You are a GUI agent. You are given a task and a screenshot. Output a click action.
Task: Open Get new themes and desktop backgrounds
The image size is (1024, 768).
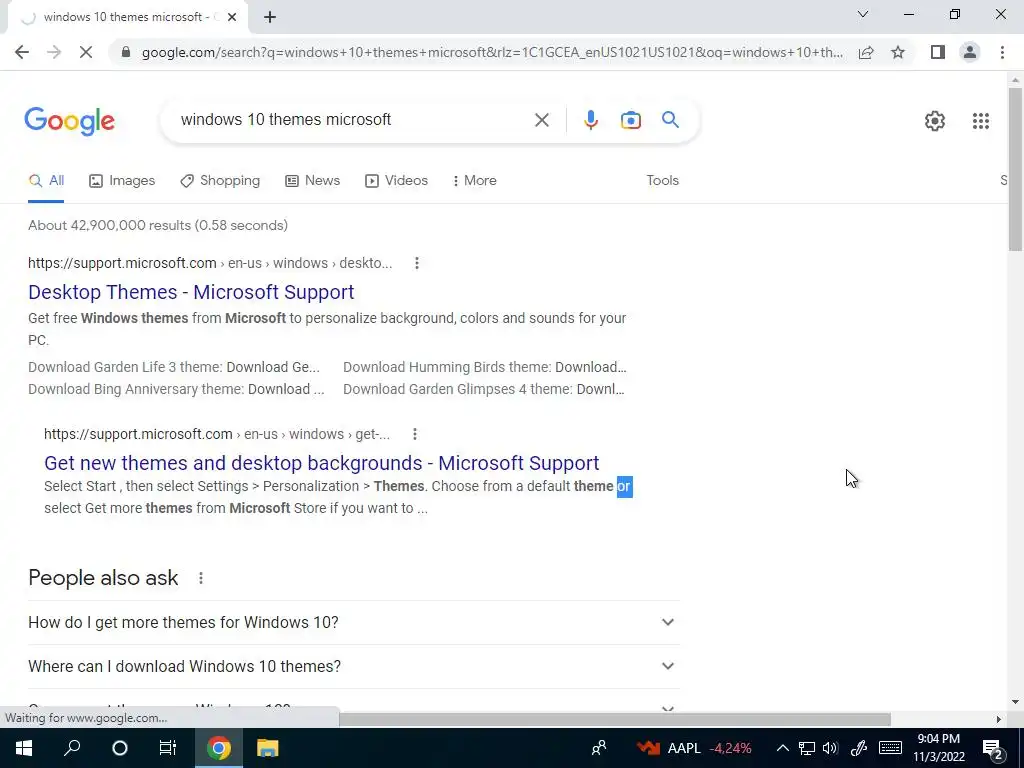321,463
